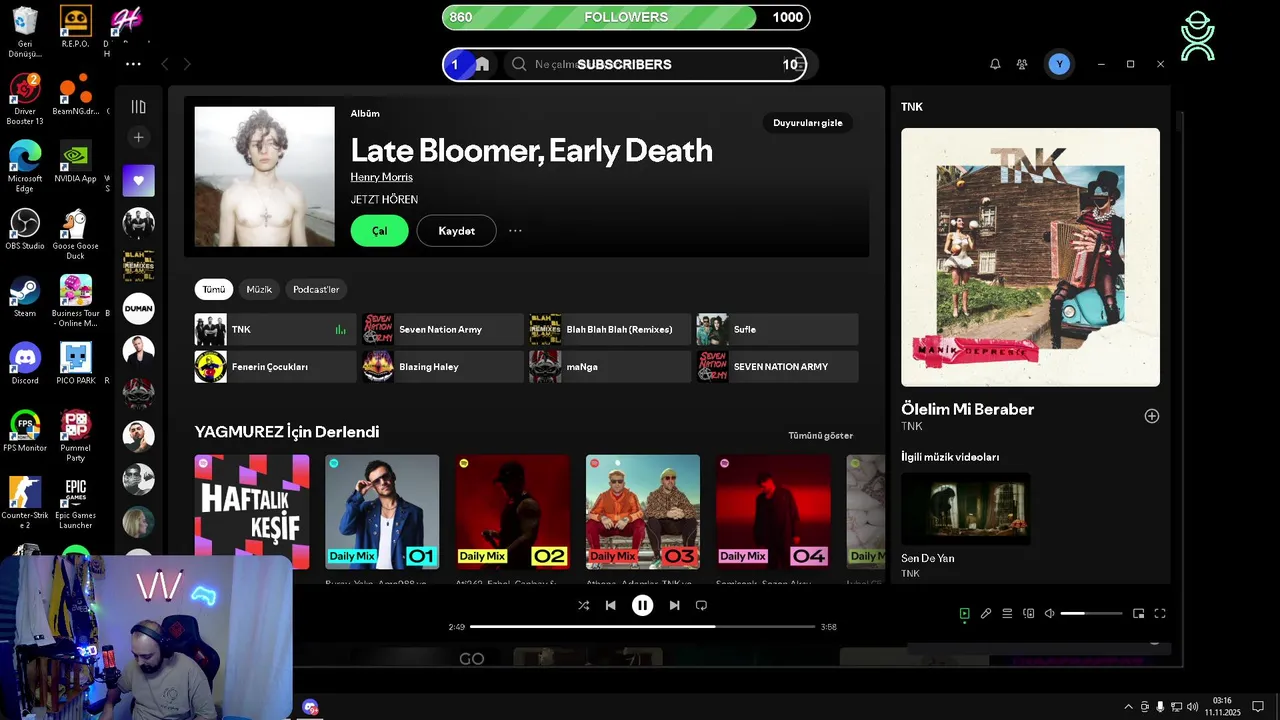Seek within the song progress bar
This screenshot has width=1280, height=720.
coord(643,627)
